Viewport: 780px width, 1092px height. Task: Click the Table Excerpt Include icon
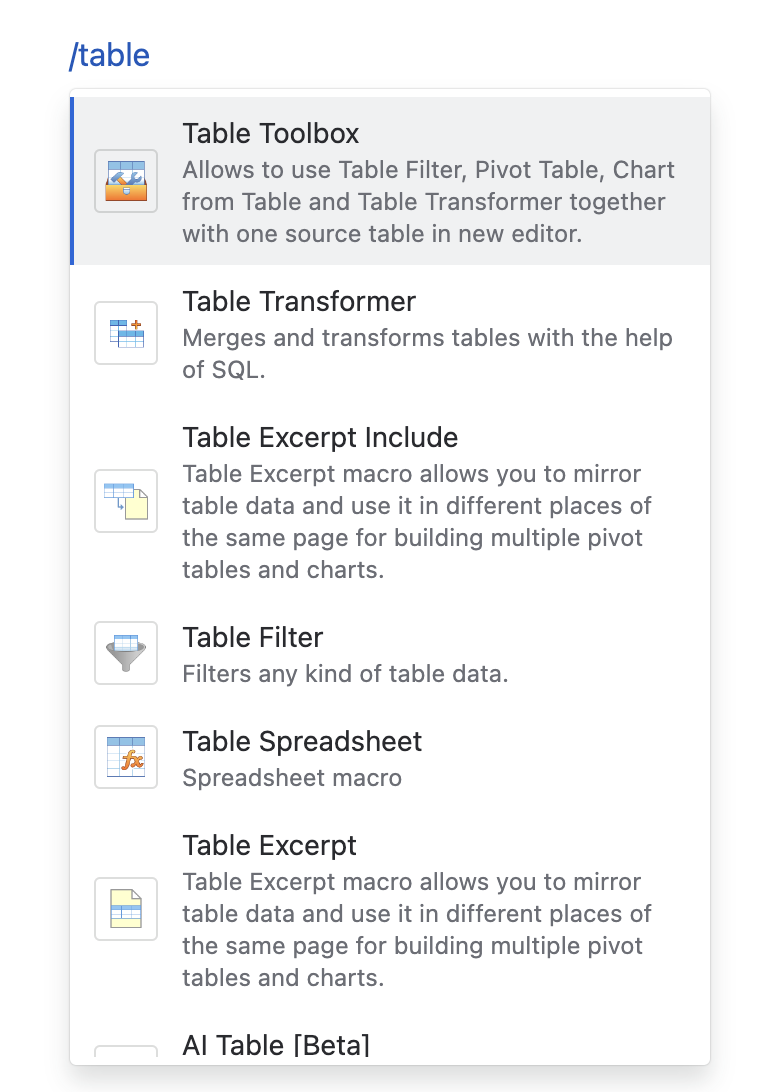(x=126, y=501)
